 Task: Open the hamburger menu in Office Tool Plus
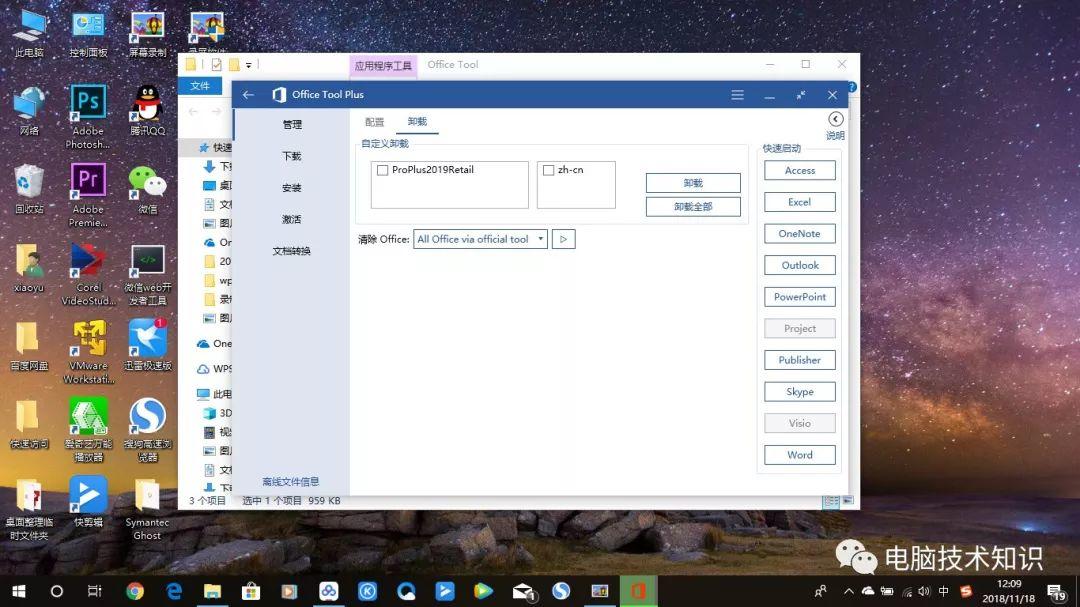(x=737, y=95)
